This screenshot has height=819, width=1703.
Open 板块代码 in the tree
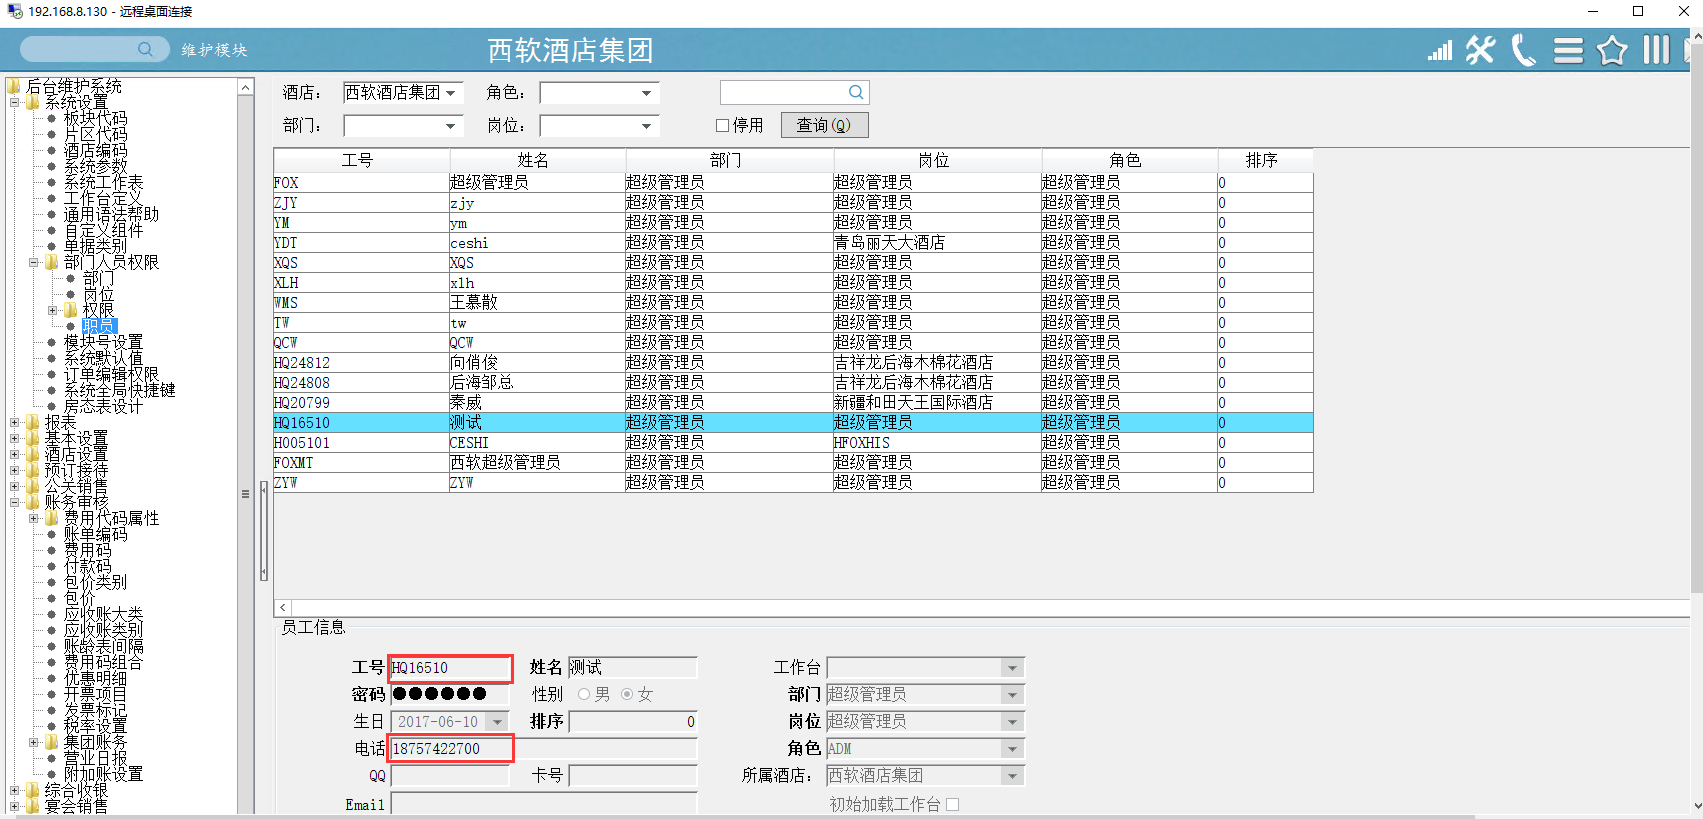pyautogui.click(x=96, y=118)
